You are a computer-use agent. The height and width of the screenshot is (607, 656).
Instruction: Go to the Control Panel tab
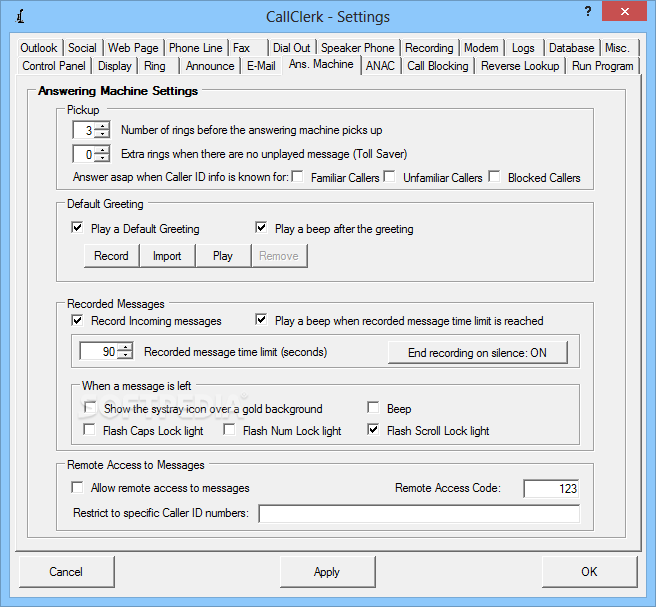coord(54,66)
